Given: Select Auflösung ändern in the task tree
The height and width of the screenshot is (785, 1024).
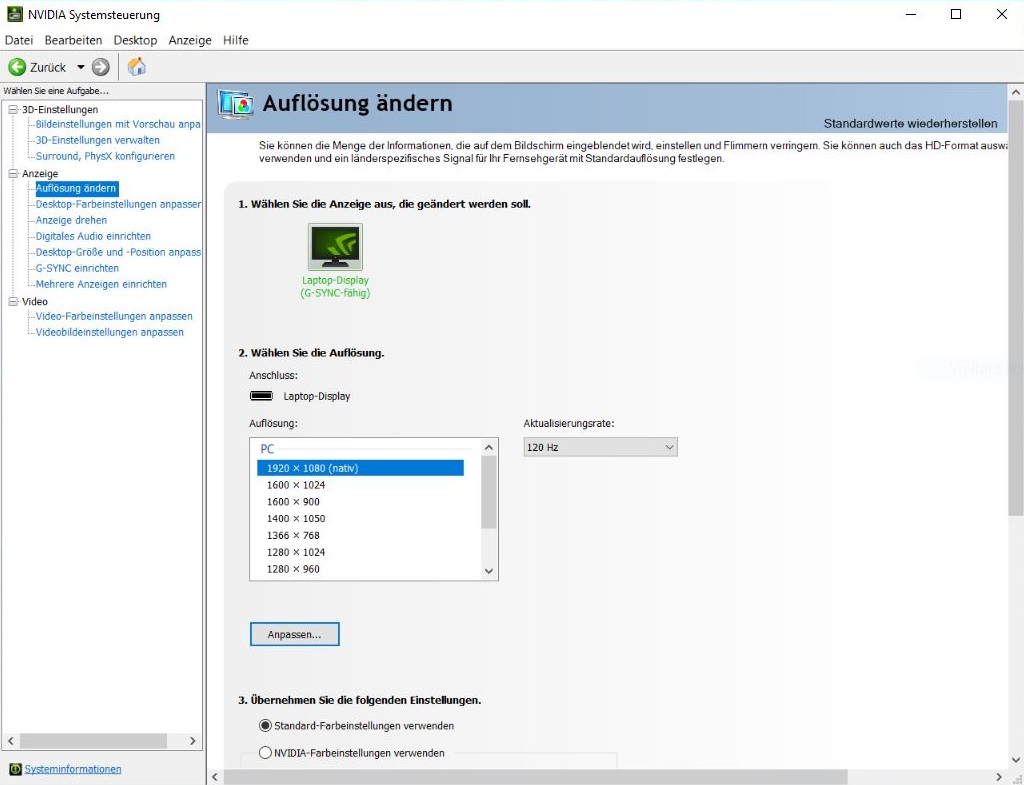Looking at the screenshot, I should pyautogui.click(x=76, y=188).
